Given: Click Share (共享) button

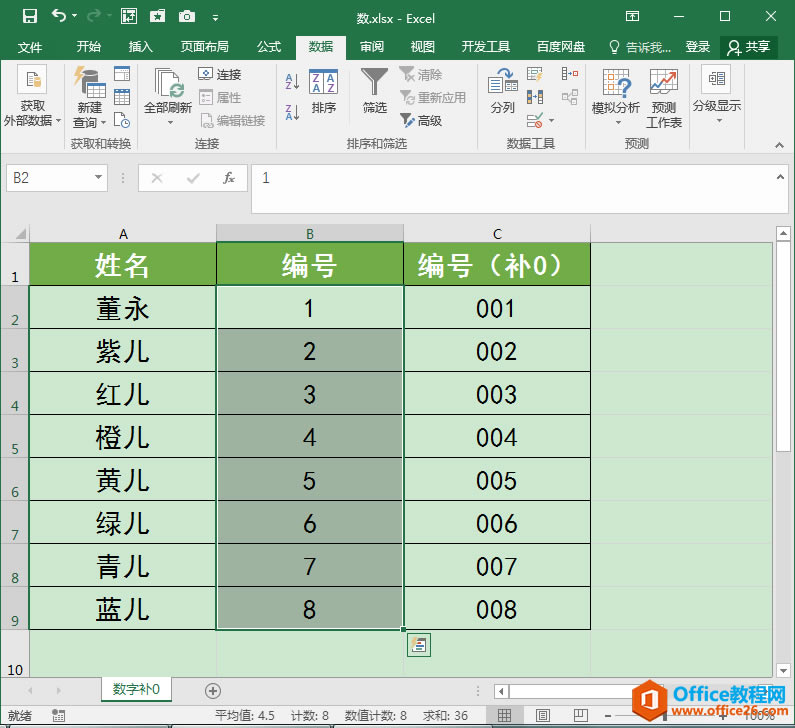Looking at the screenshot, I should (x=749, y=47).
